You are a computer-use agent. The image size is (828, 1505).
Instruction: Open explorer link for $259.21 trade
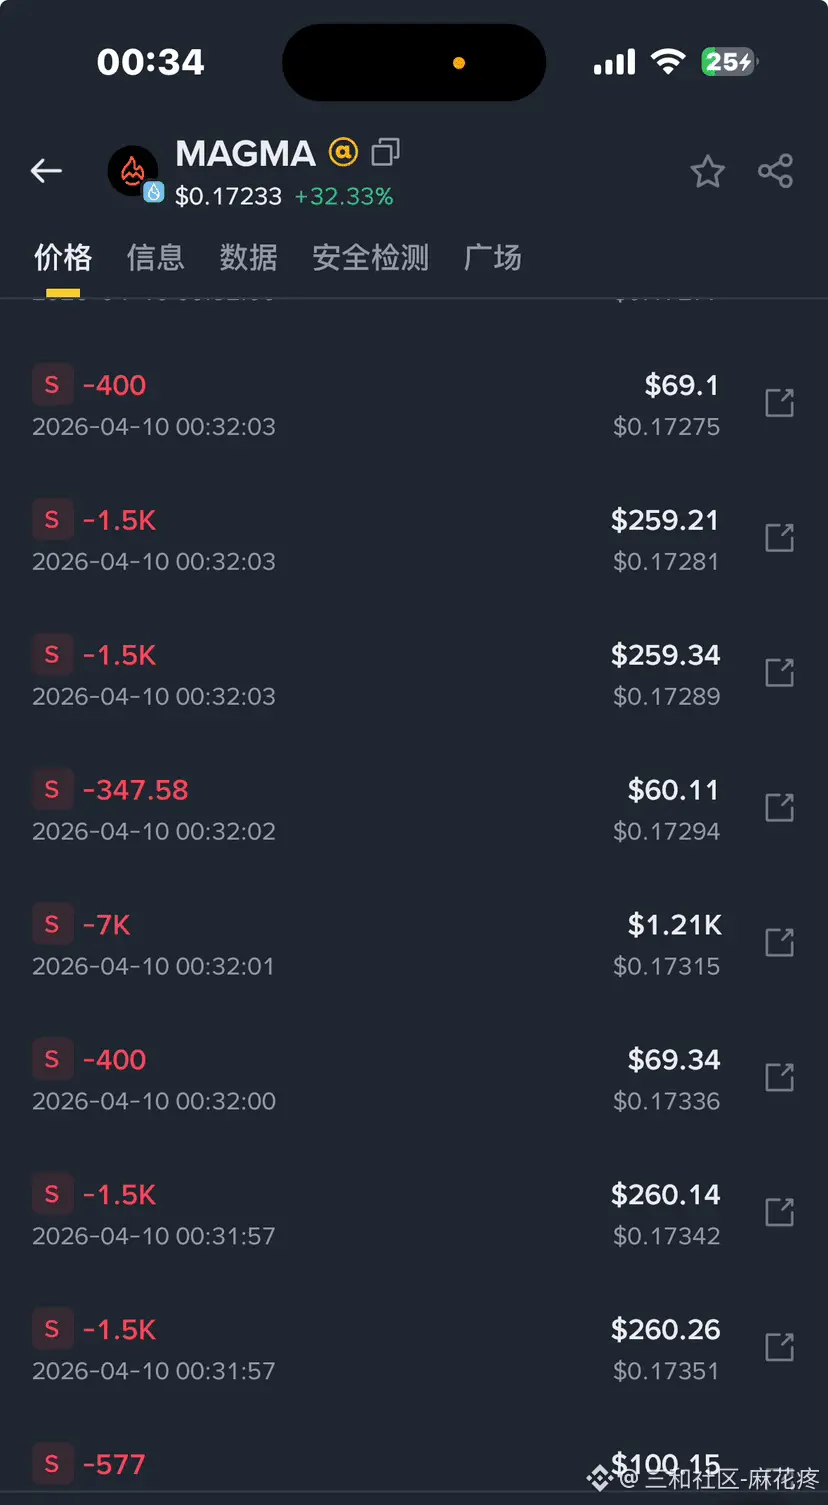click(779, 538)
